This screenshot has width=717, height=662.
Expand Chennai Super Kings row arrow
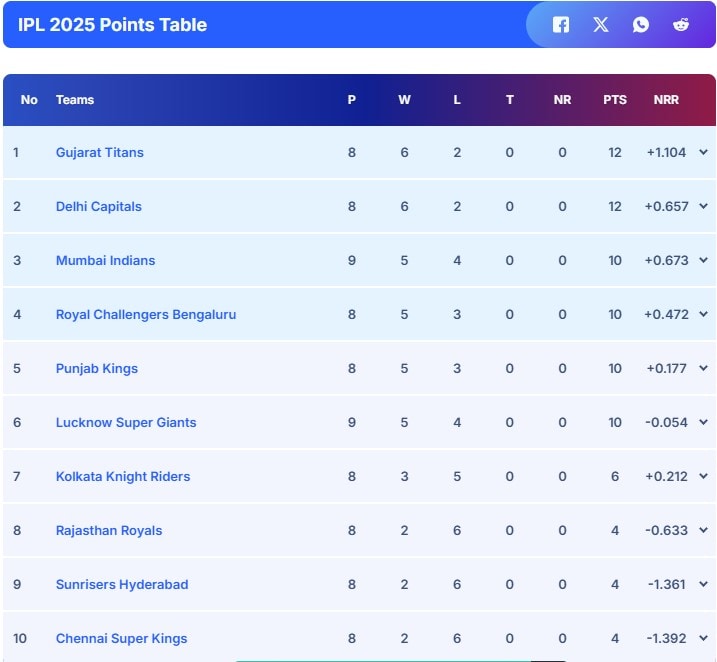(x=703, y=639)
